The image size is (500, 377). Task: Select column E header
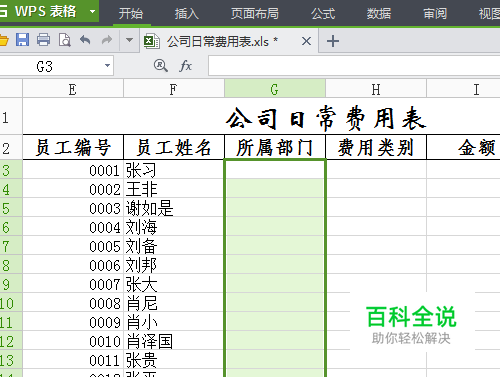pyautogui.click(x=73, y=89)
